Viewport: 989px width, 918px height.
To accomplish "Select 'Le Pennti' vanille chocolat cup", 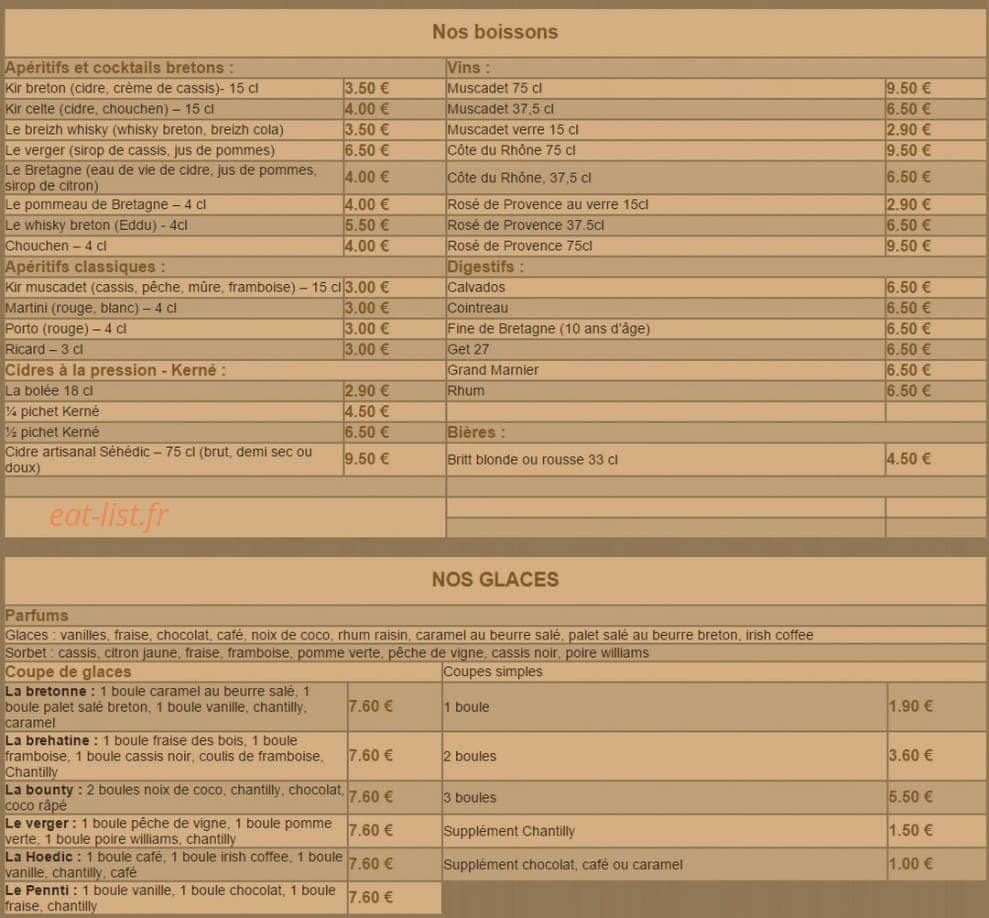I will [170, 898].
